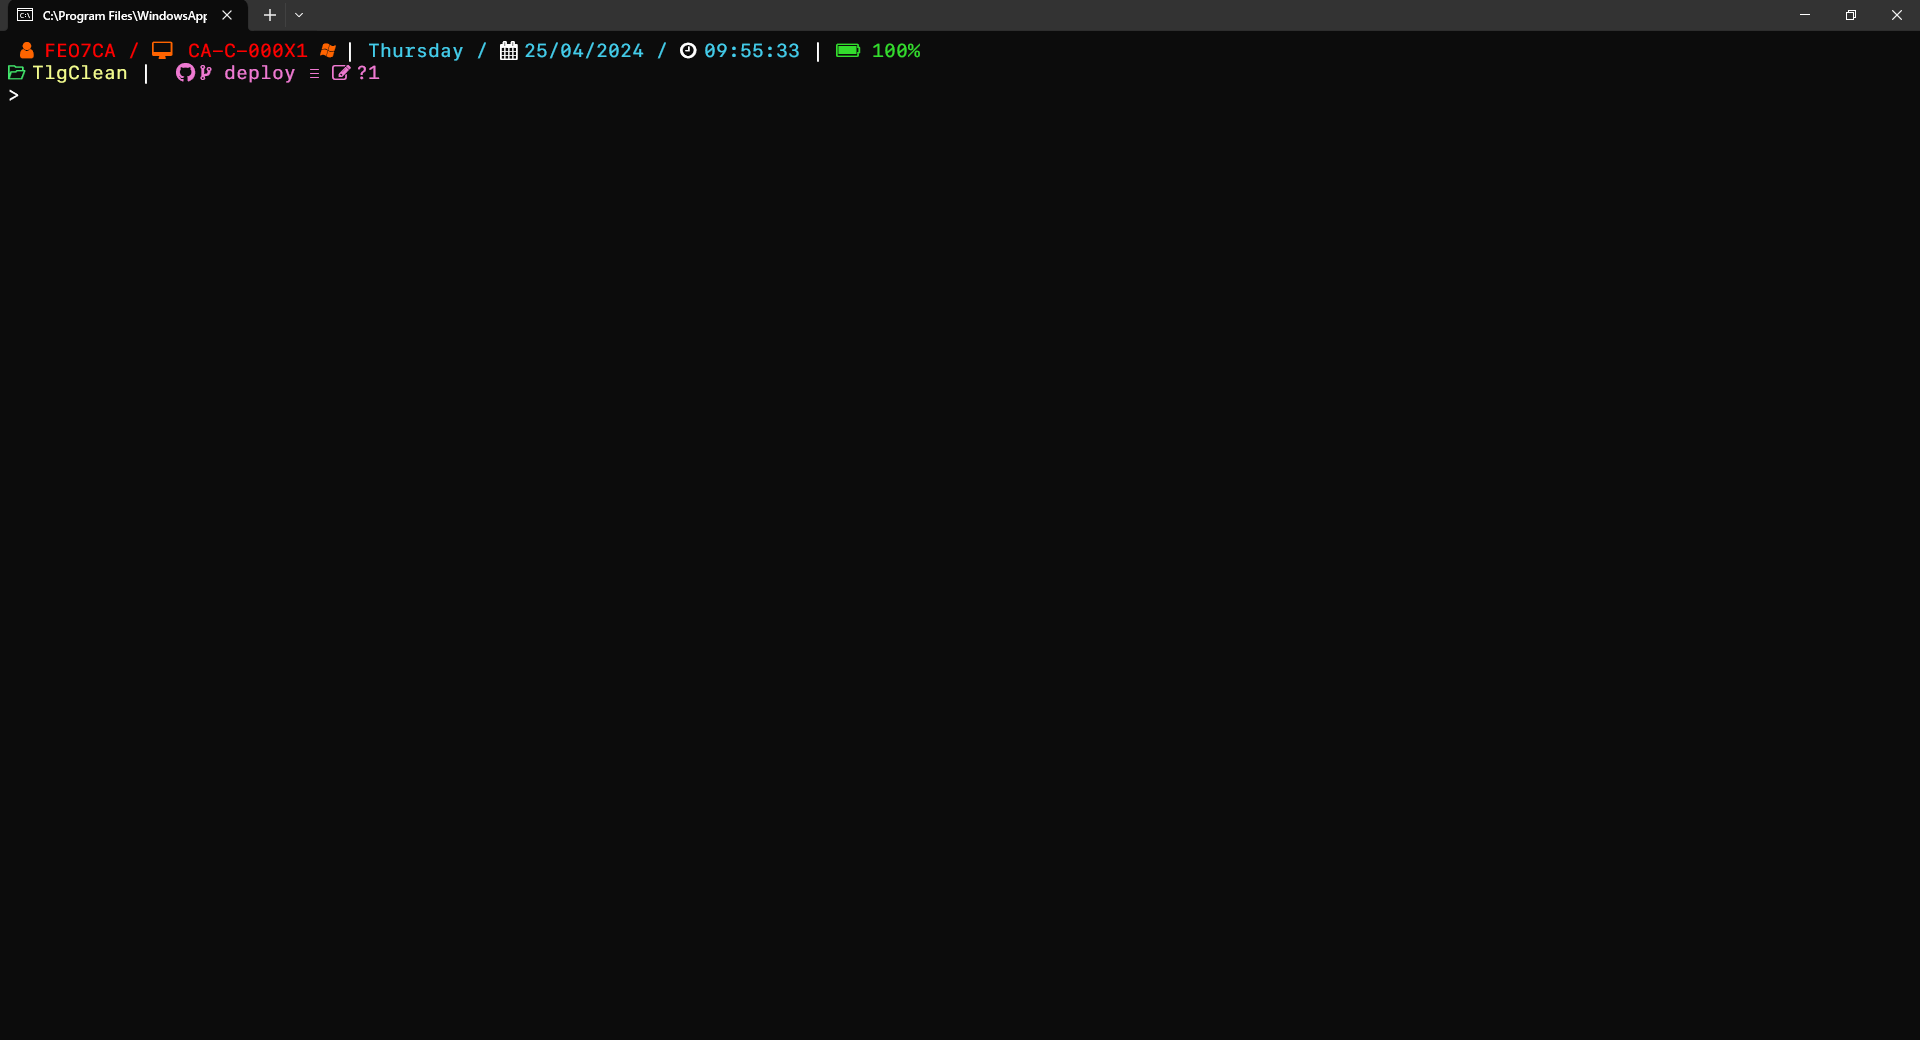Click the terminal icon in the tab
This screenshot has width=1920, height=1040.
coord(25,15)
